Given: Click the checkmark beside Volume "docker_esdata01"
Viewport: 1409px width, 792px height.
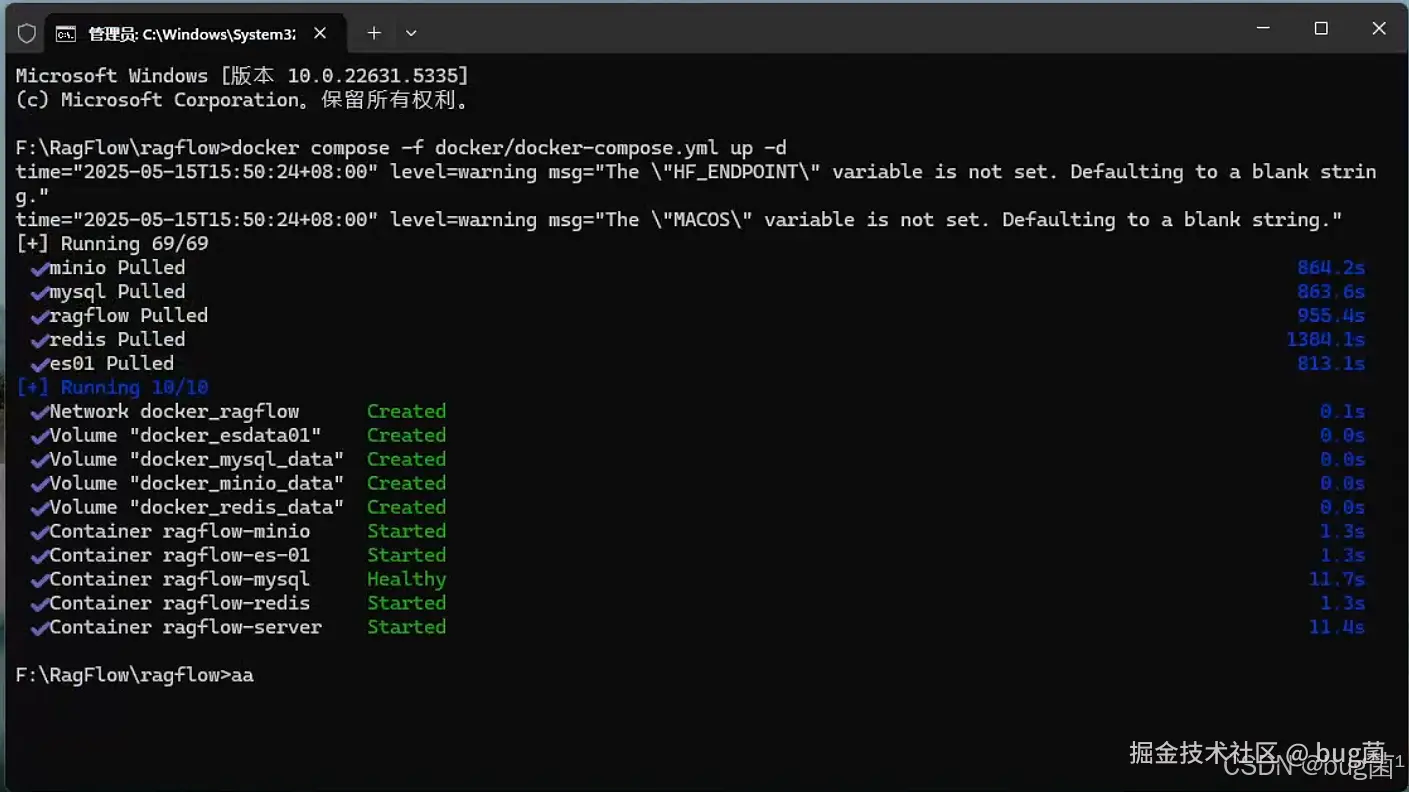Looking at the screenshot, I should (x=39, y=436).
